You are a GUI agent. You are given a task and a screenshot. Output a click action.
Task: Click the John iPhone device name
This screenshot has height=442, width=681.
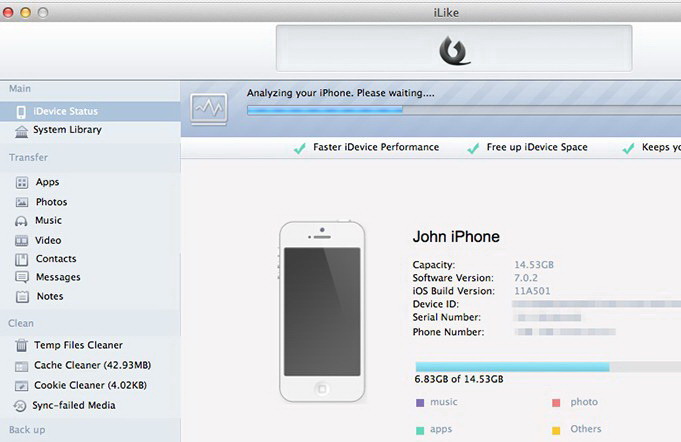pyautogui.click(x=456, y=237)
